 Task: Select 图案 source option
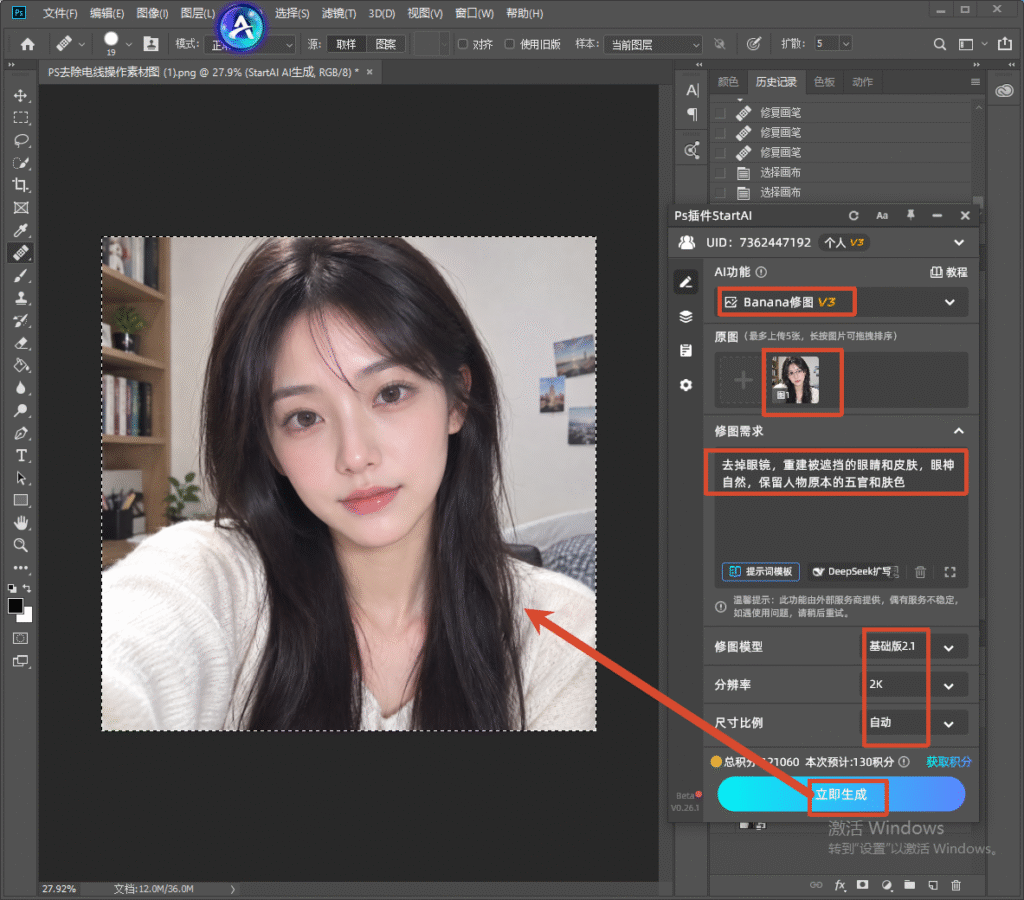(386, 44)
